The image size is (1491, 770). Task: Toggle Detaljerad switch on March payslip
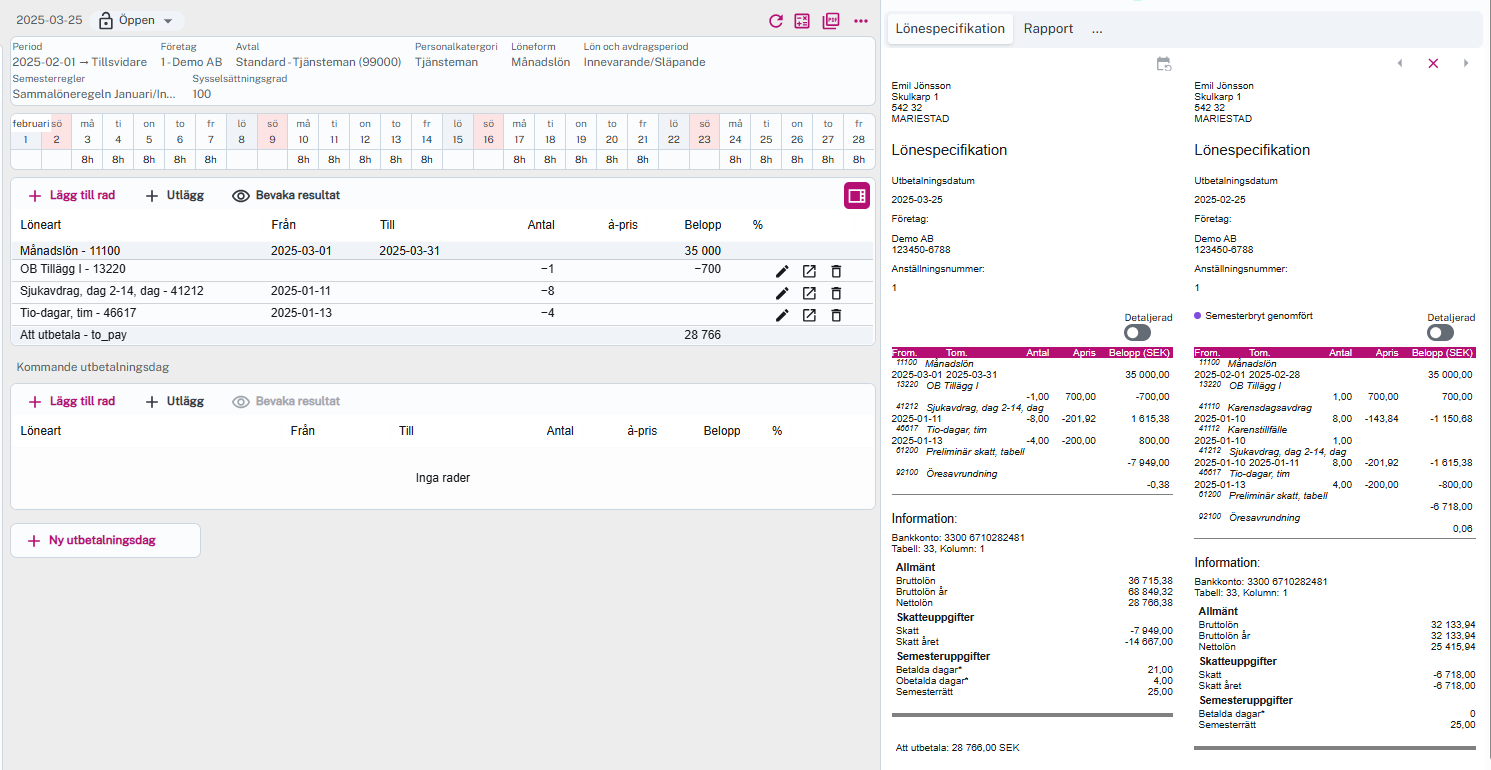coord(1137,332)
